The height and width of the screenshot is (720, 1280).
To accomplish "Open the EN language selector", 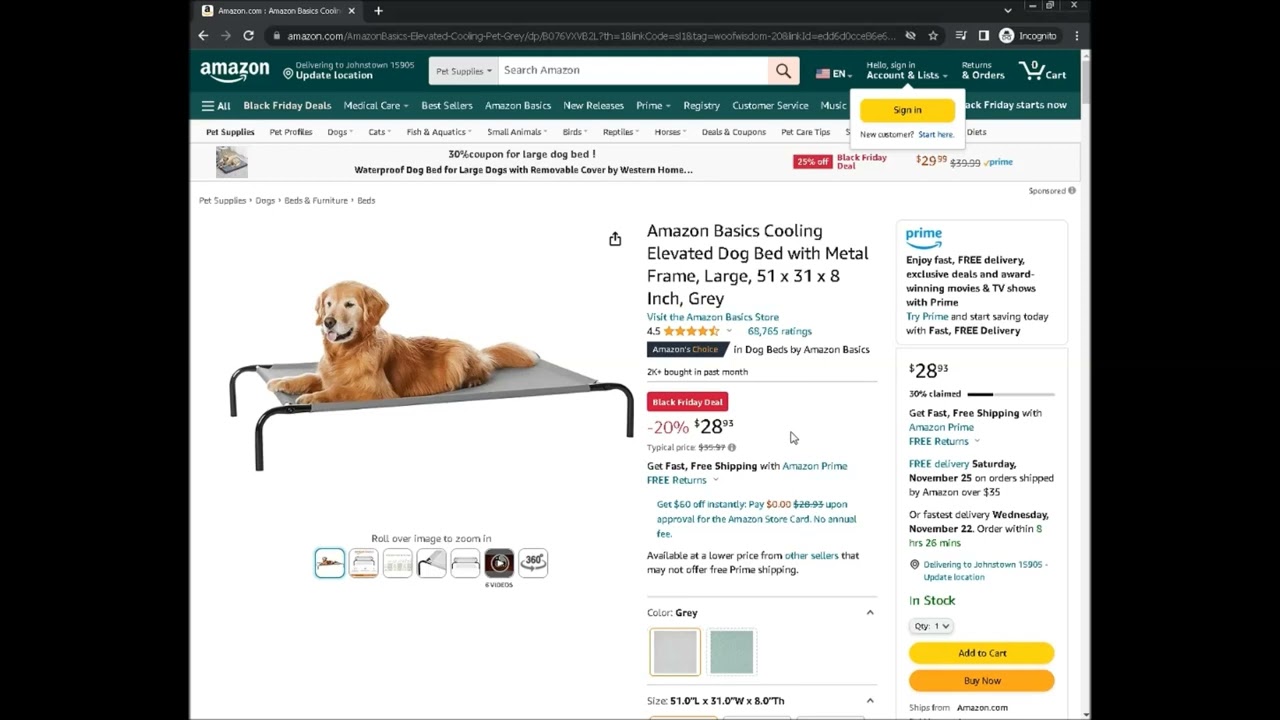I will pyautogui.click(x=832, y=74).
